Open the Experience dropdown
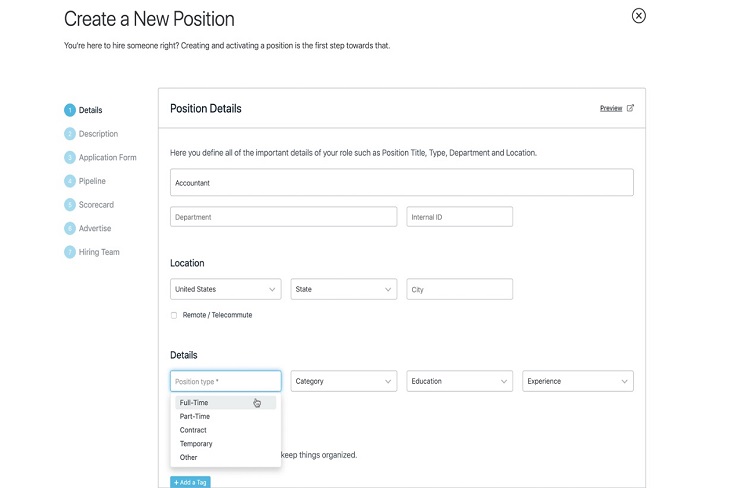The width and height of the screenshot is (750, 488). pyautogui.click(x=578, y=381)
